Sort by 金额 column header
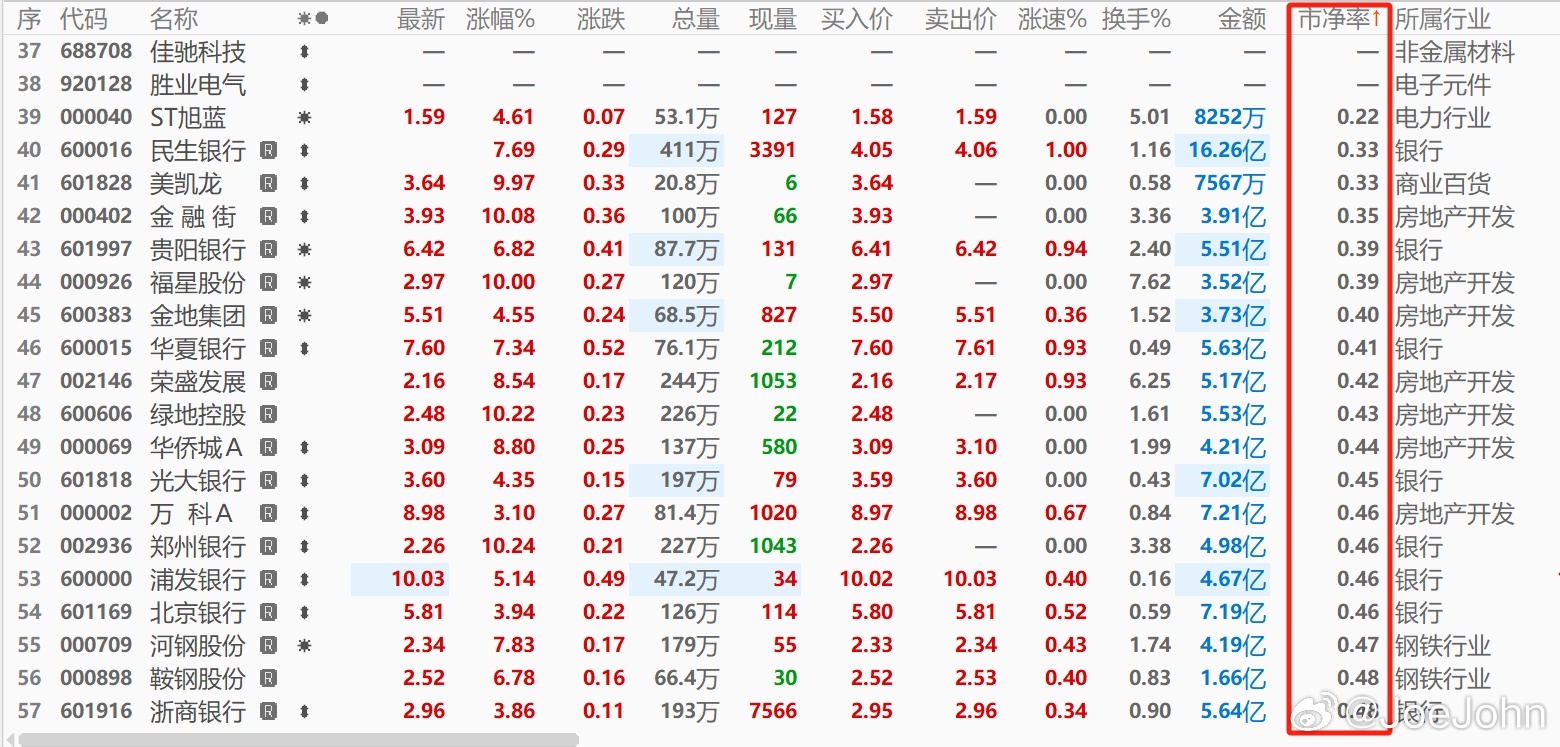Viewport: 1560px width, 747px height. tap(1243, 19)
